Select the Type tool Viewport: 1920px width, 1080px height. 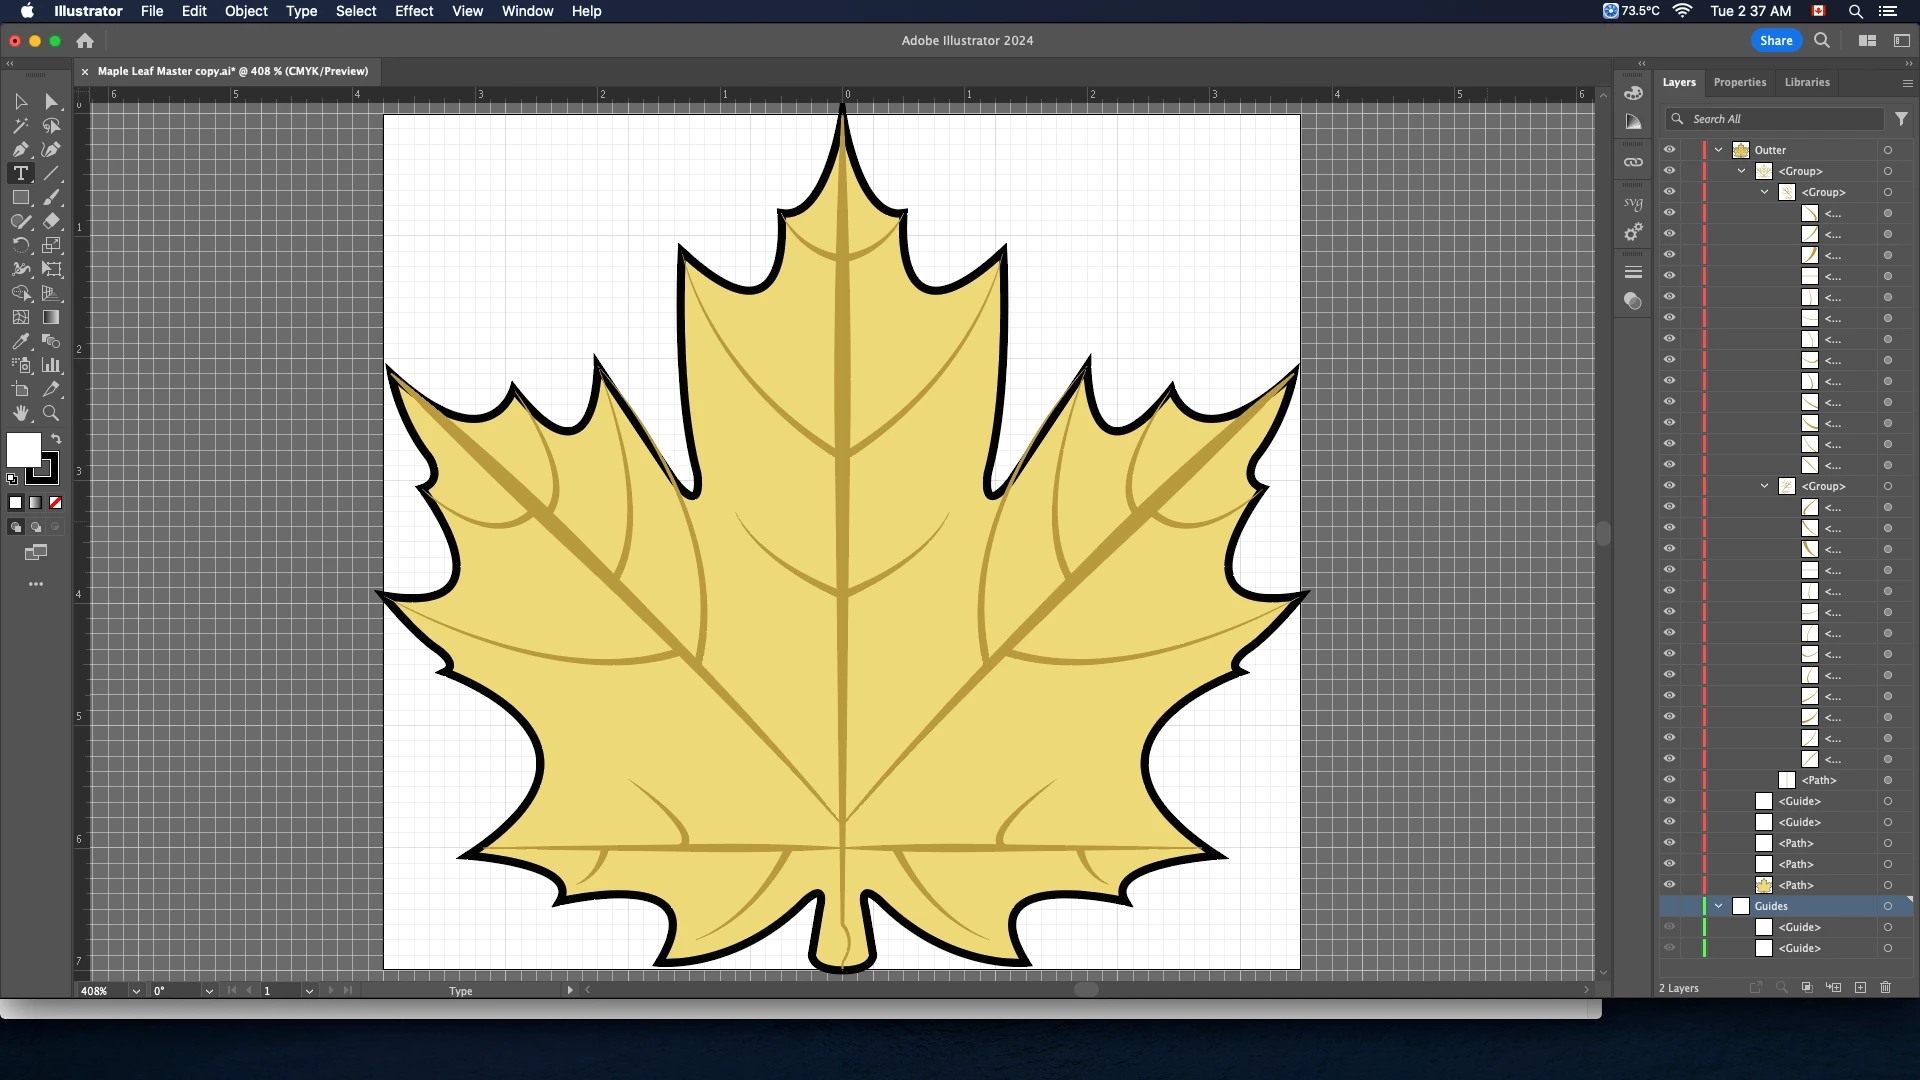pos(20,174)
